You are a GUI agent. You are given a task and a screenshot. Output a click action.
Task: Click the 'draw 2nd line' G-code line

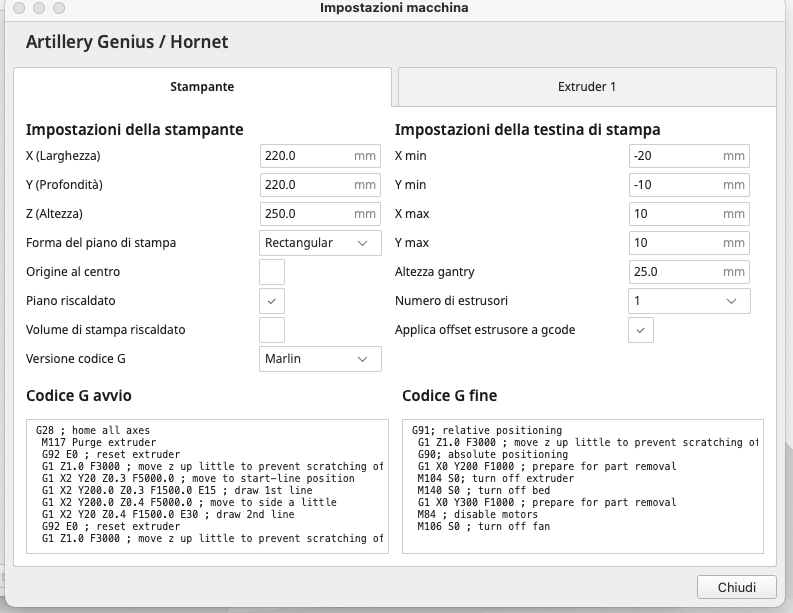click(168, 514)
